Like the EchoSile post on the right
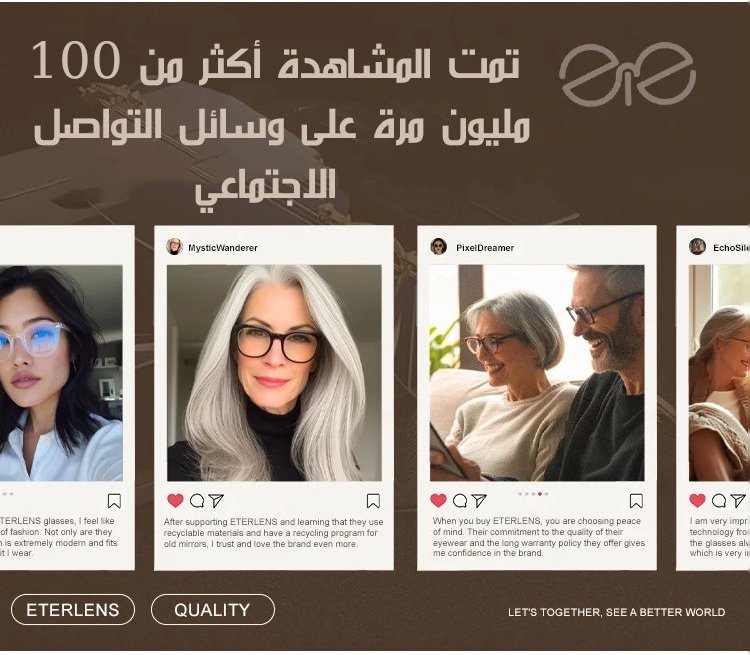Viewport: 750px width, 655px height. 697,500
